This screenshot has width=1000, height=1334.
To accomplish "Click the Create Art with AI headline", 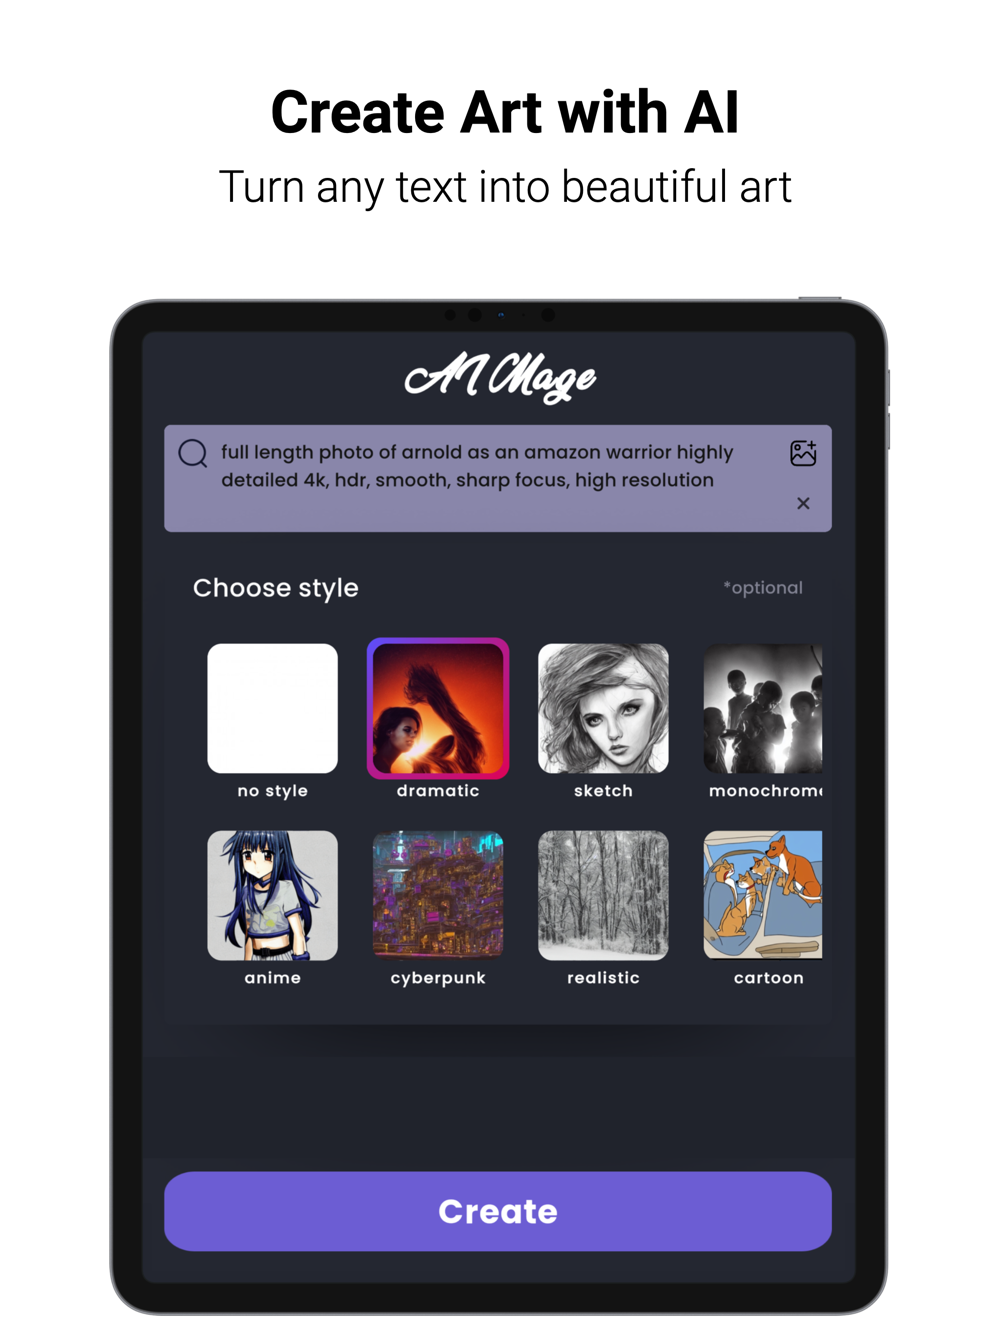I will 505,112.
